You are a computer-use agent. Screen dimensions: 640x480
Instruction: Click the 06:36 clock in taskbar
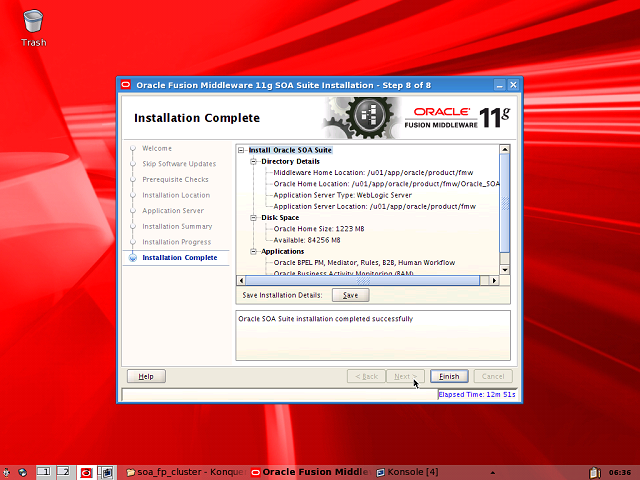click(x=620, y=473)
